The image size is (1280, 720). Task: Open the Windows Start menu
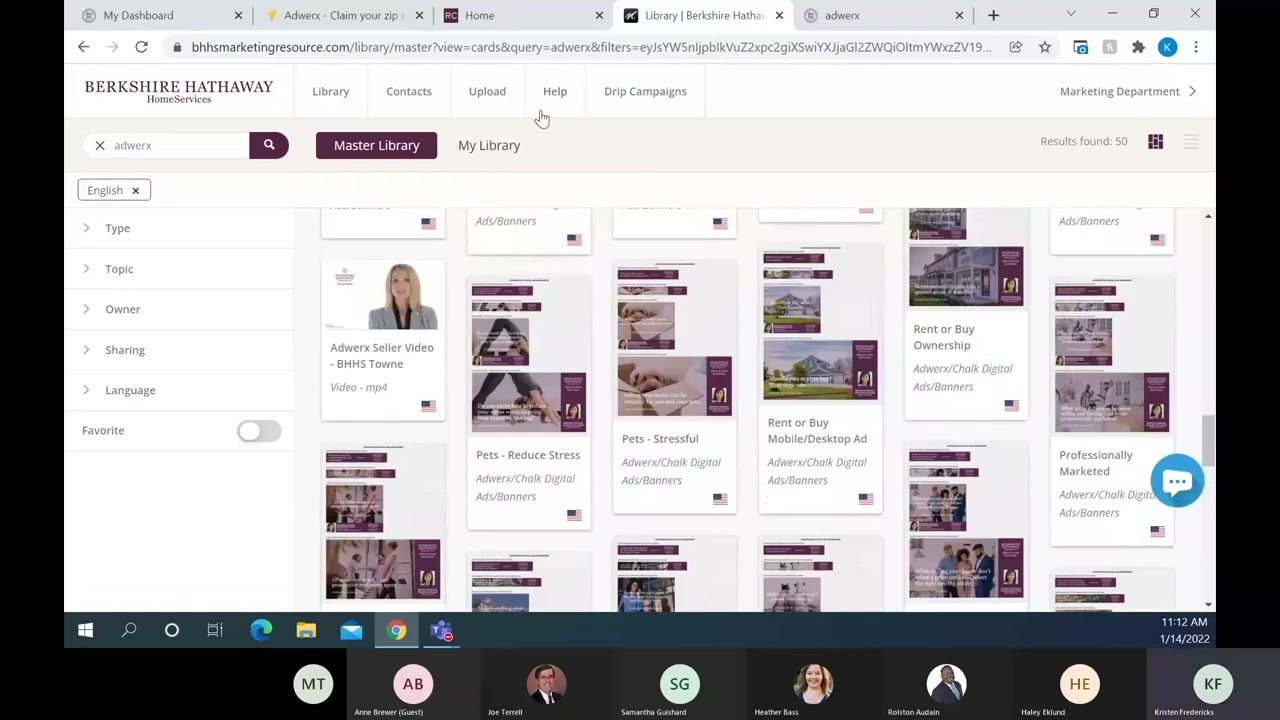pos(86,631)
